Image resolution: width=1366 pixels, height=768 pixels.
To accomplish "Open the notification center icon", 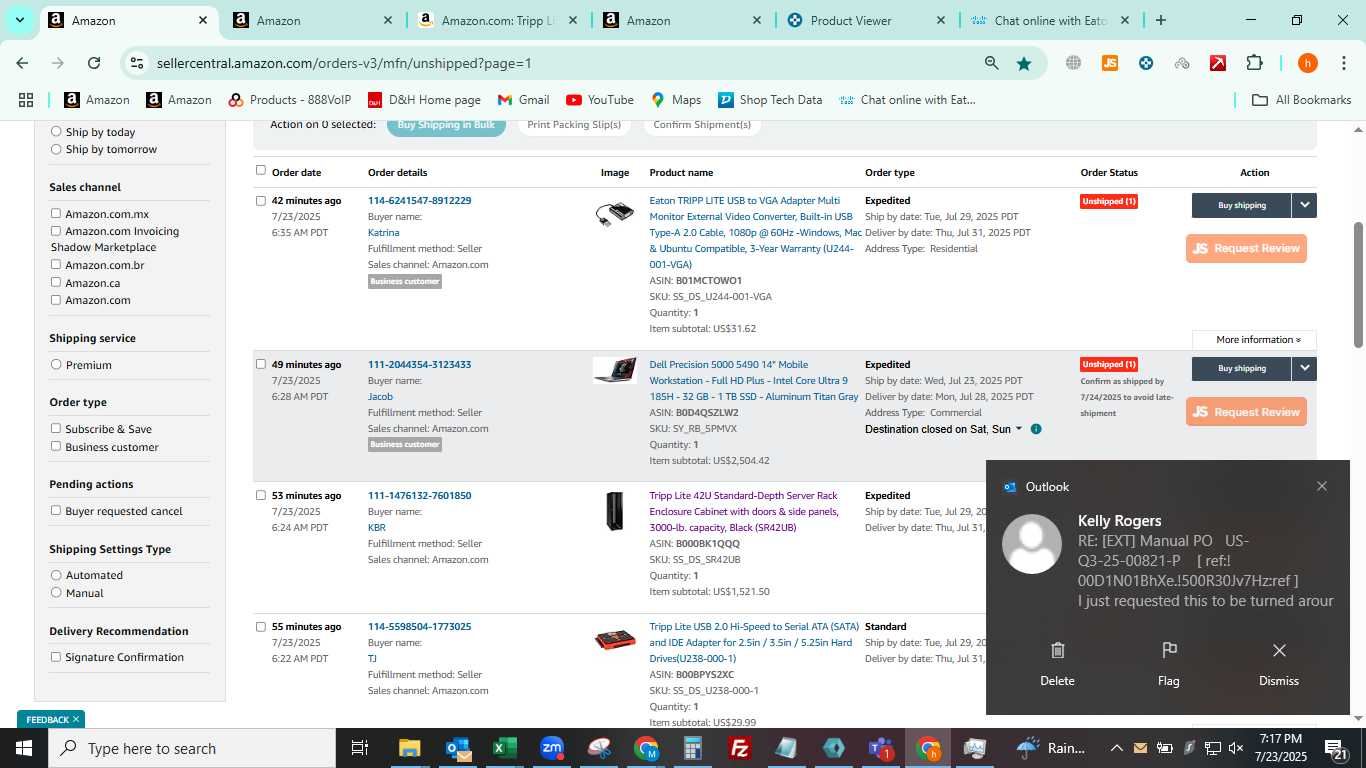I will pos(1337,748).
